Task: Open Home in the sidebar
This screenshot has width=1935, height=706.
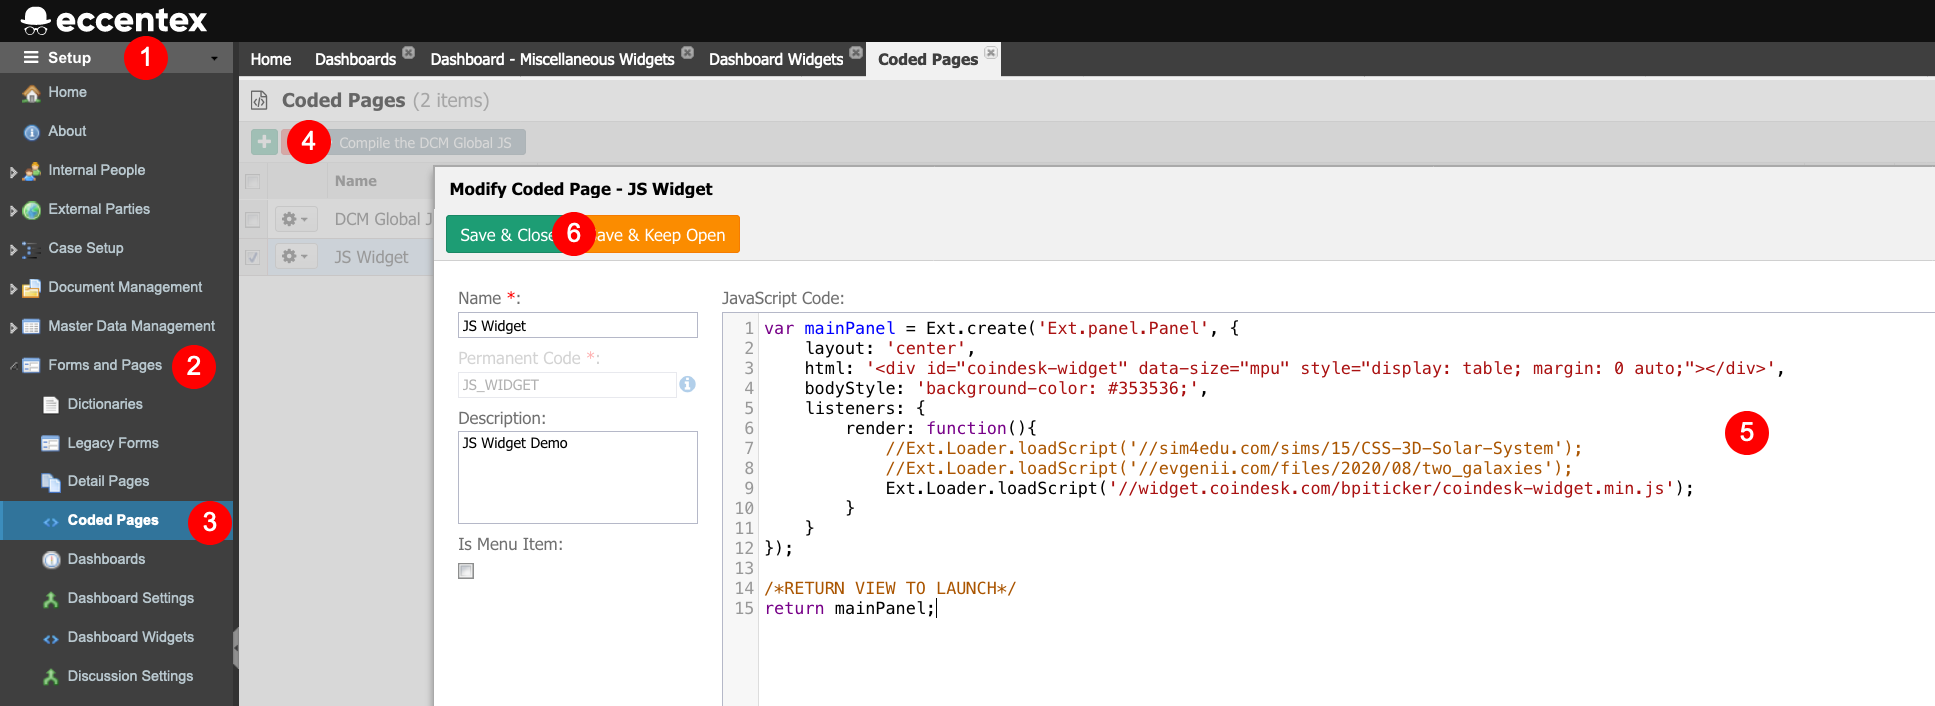Action: point(67,92)
